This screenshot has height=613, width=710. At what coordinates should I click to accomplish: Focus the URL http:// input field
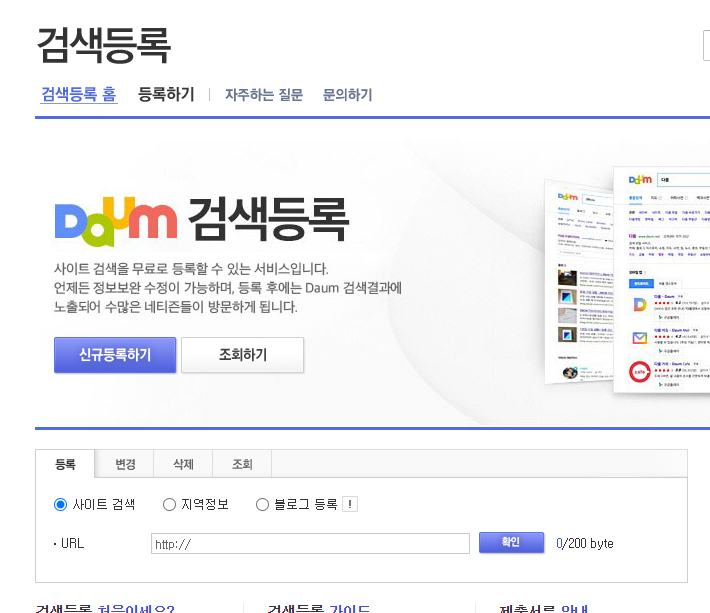[310, 543]
